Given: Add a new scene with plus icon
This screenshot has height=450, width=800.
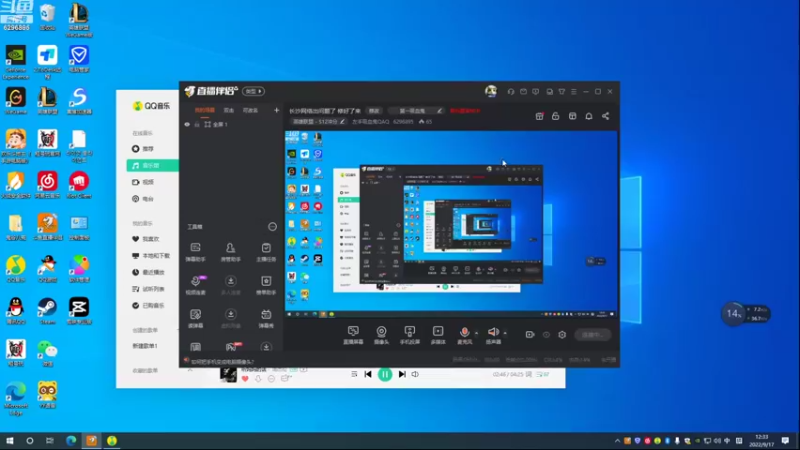Looking at the screenshot, I should click(277, 110).
